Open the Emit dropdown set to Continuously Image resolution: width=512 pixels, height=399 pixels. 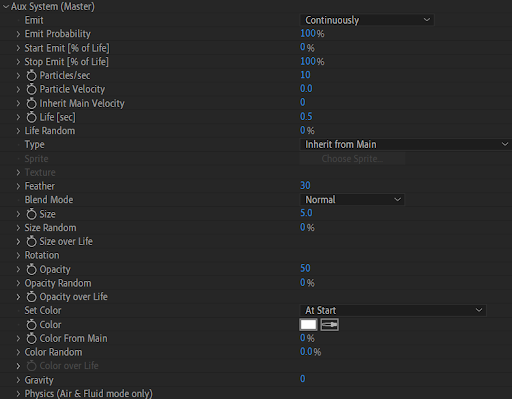tap(367, 20)
